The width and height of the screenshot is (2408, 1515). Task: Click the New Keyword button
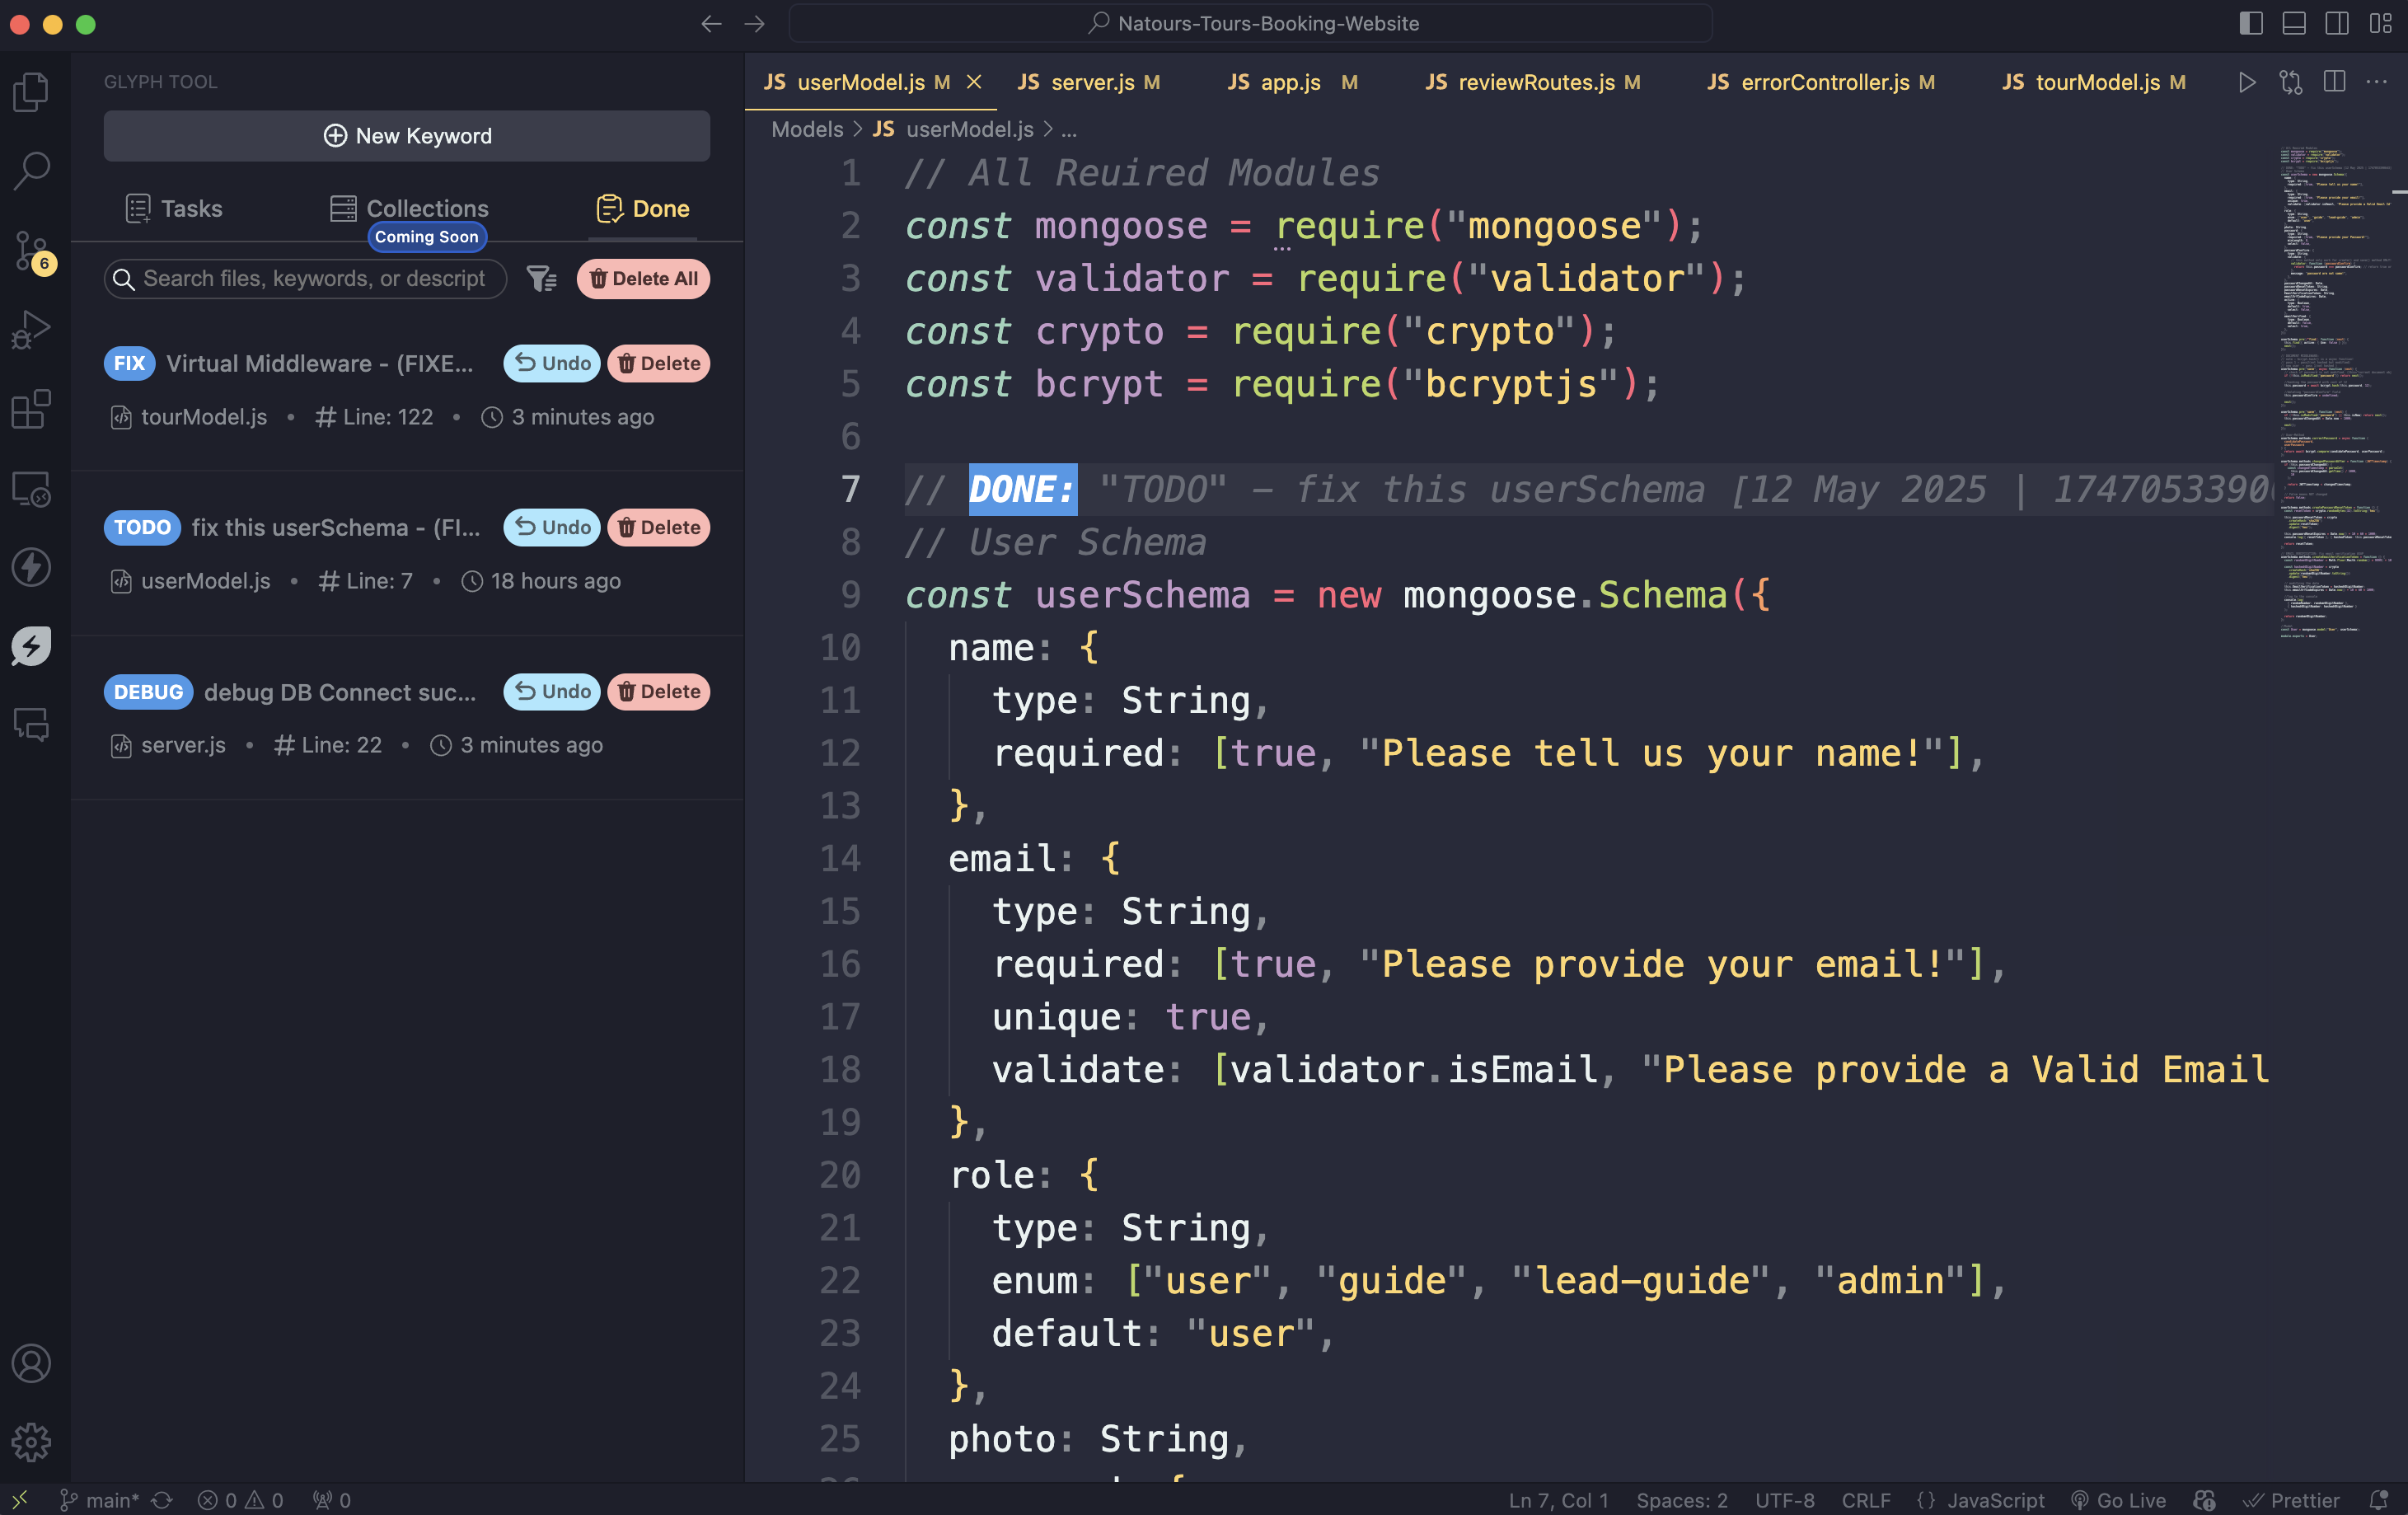(x=407, y=136)
